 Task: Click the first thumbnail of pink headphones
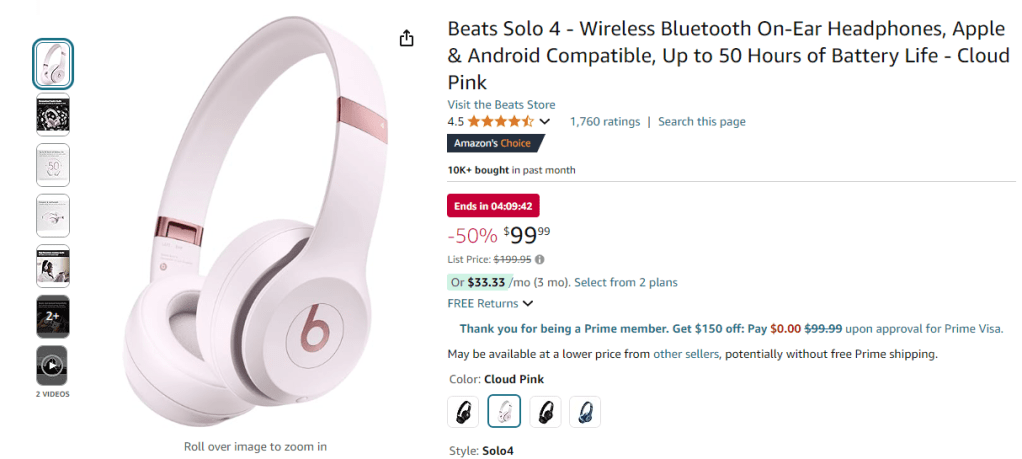coord(53,64)
